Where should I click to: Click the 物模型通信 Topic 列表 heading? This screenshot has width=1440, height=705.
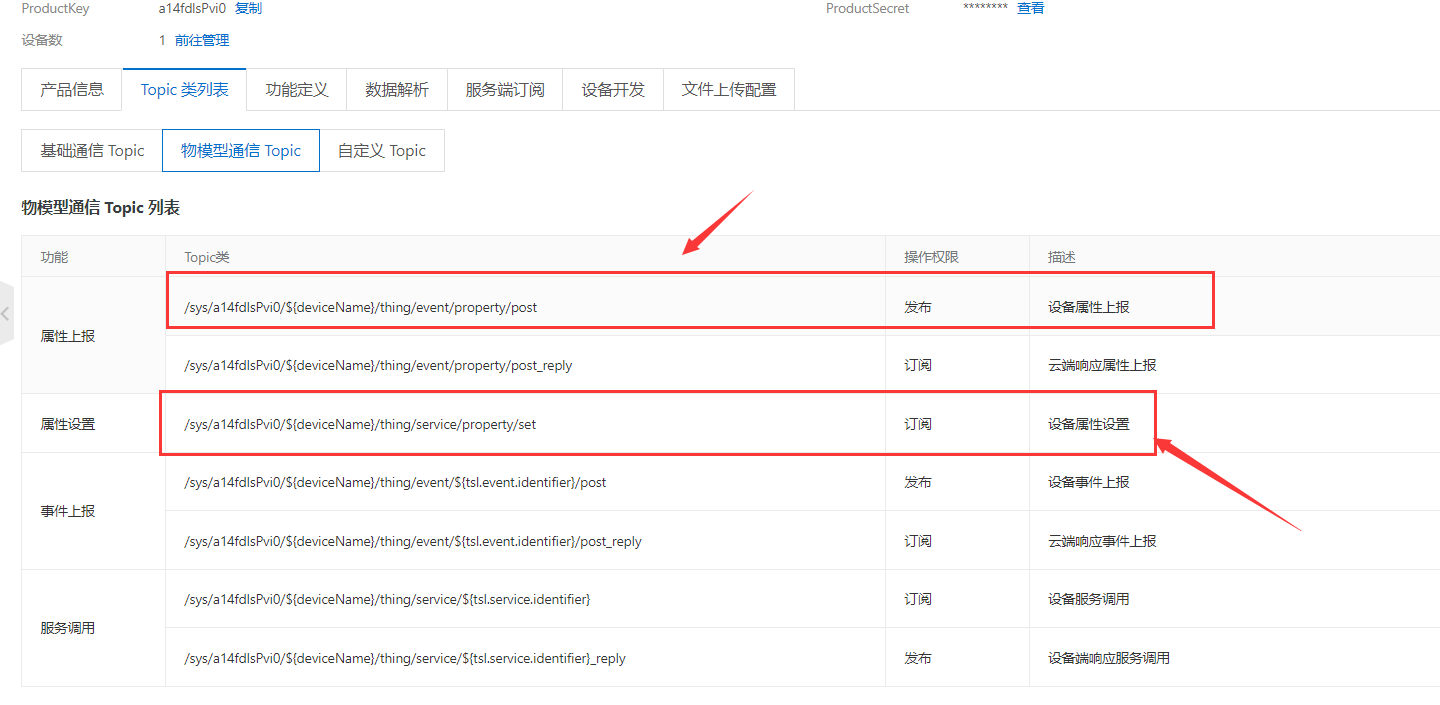click(x=101, y=208)
